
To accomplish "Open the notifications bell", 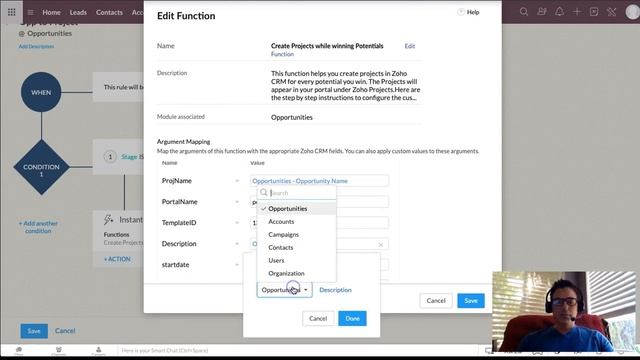I will click(559, 12).
